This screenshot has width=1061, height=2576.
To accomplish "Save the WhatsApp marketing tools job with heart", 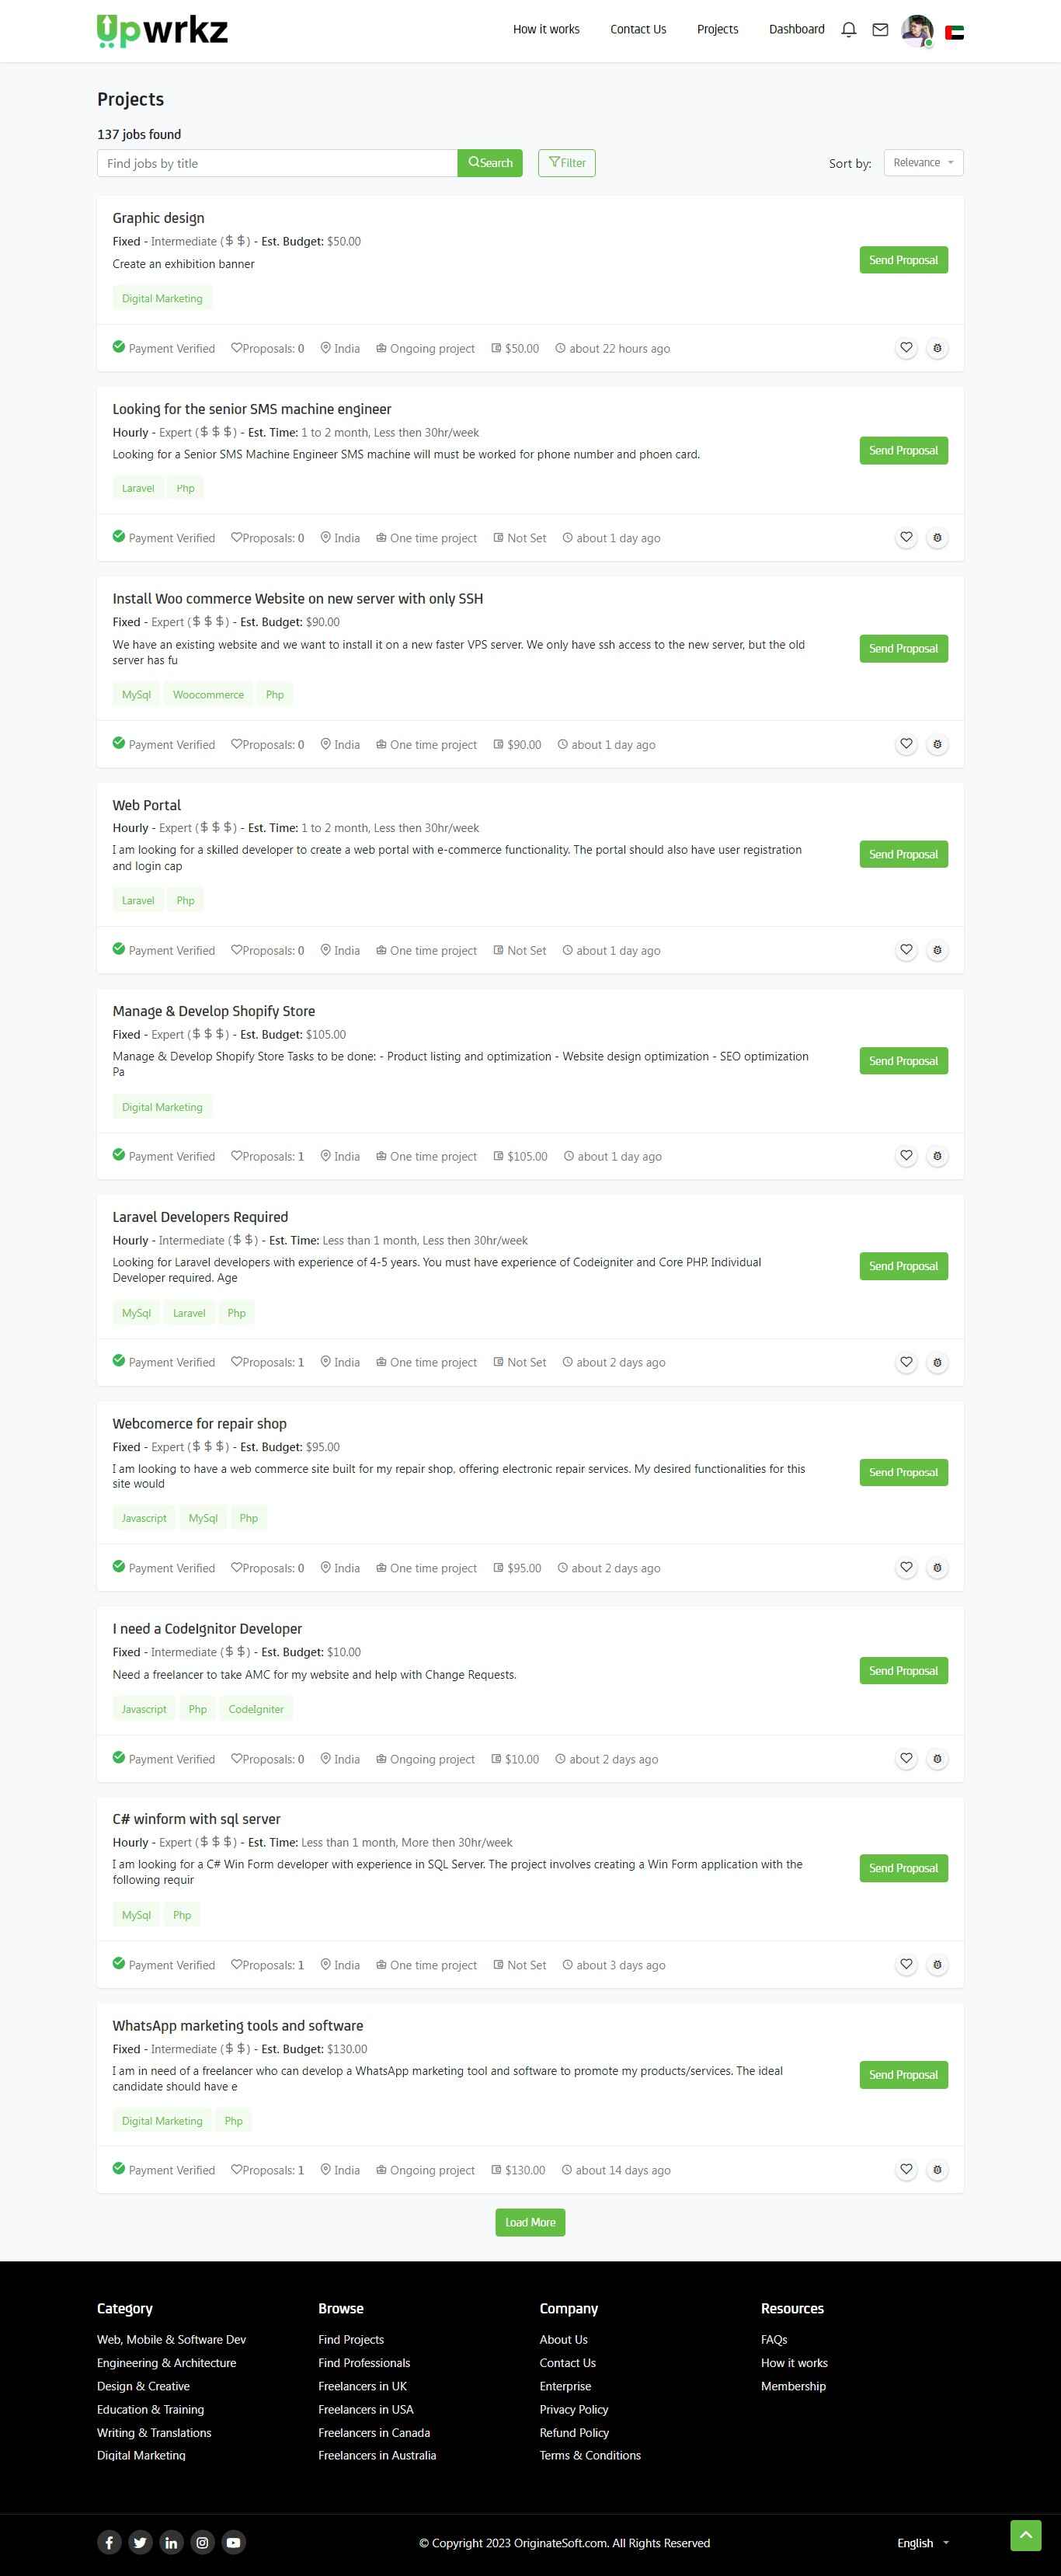I will click(x=906, y=2169).
